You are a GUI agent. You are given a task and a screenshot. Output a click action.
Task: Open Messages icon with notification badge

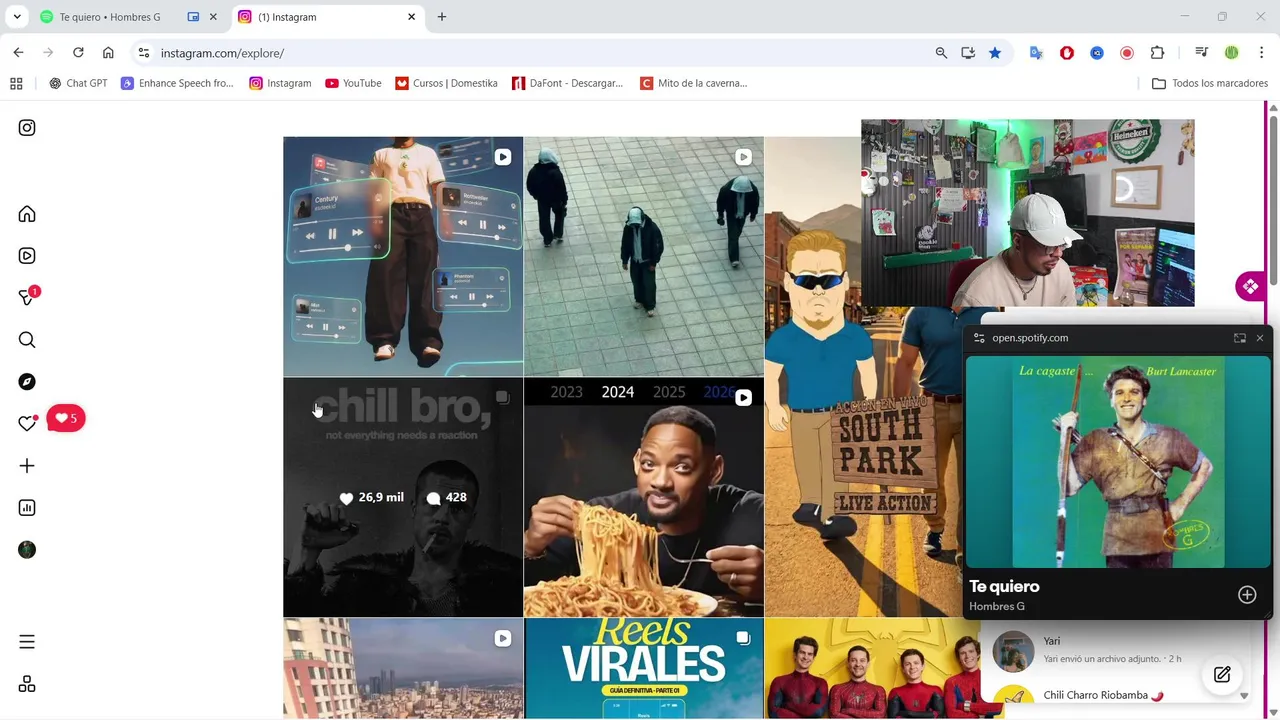pyautogui.click(x=27, y=297)
